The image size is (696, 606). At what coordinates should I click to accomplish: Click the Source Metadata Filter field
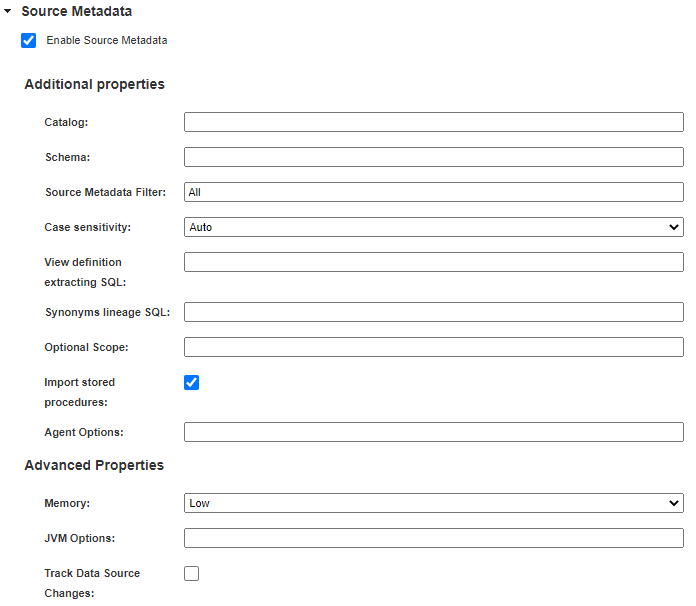[434, 192]
